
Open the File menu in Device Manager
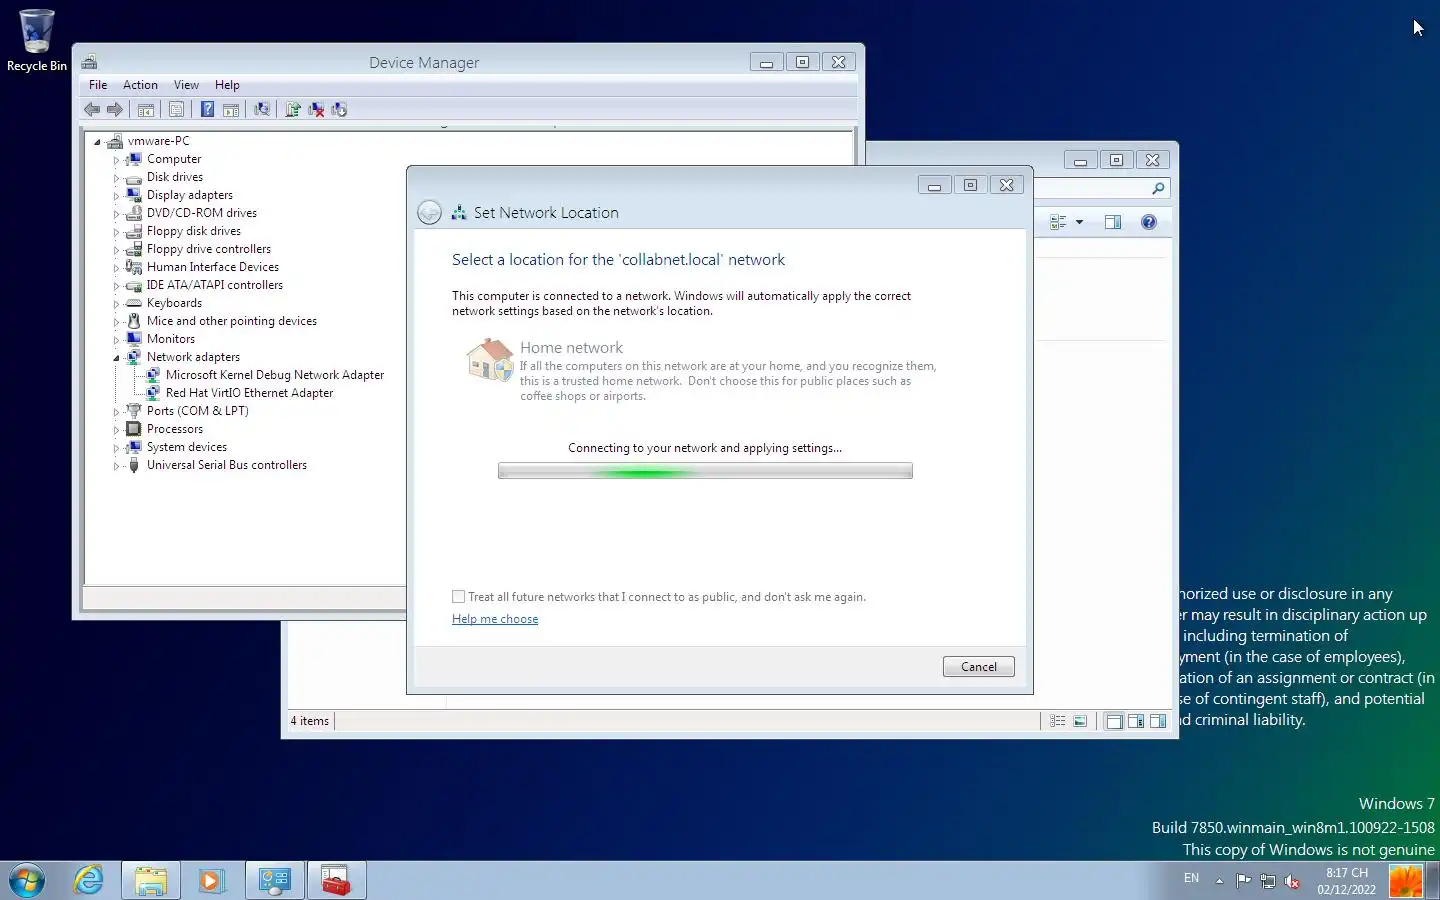tap(98, 85)
